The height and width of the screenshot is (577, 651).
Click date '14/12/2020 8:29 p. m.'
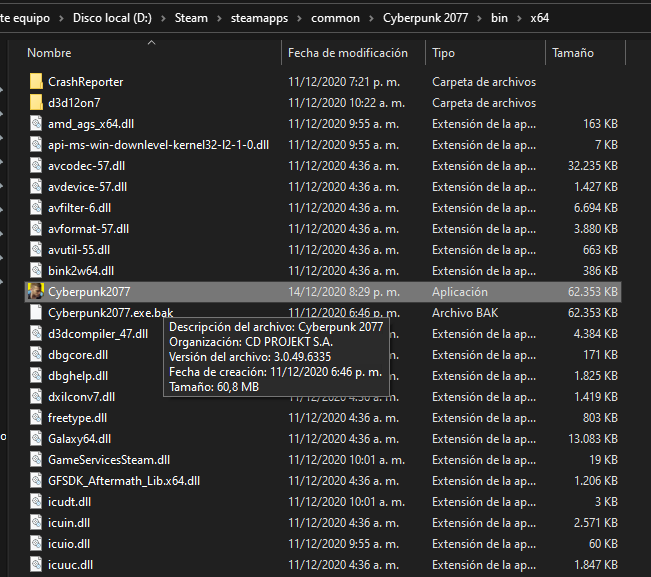point(344,292)
